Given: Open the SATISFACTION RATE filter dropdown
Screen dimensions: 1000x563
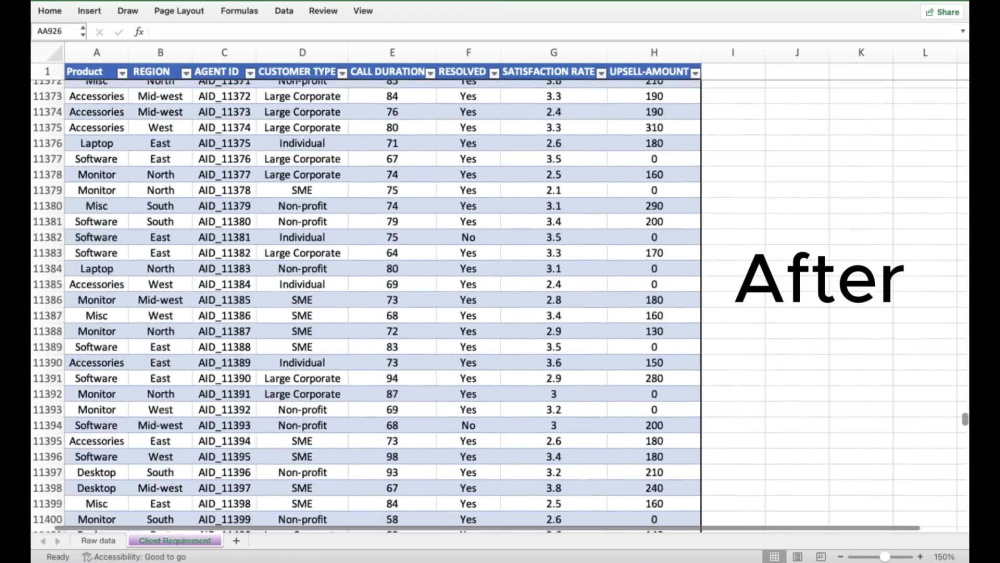Looking at the screenshot, I should tap(601, 73).
